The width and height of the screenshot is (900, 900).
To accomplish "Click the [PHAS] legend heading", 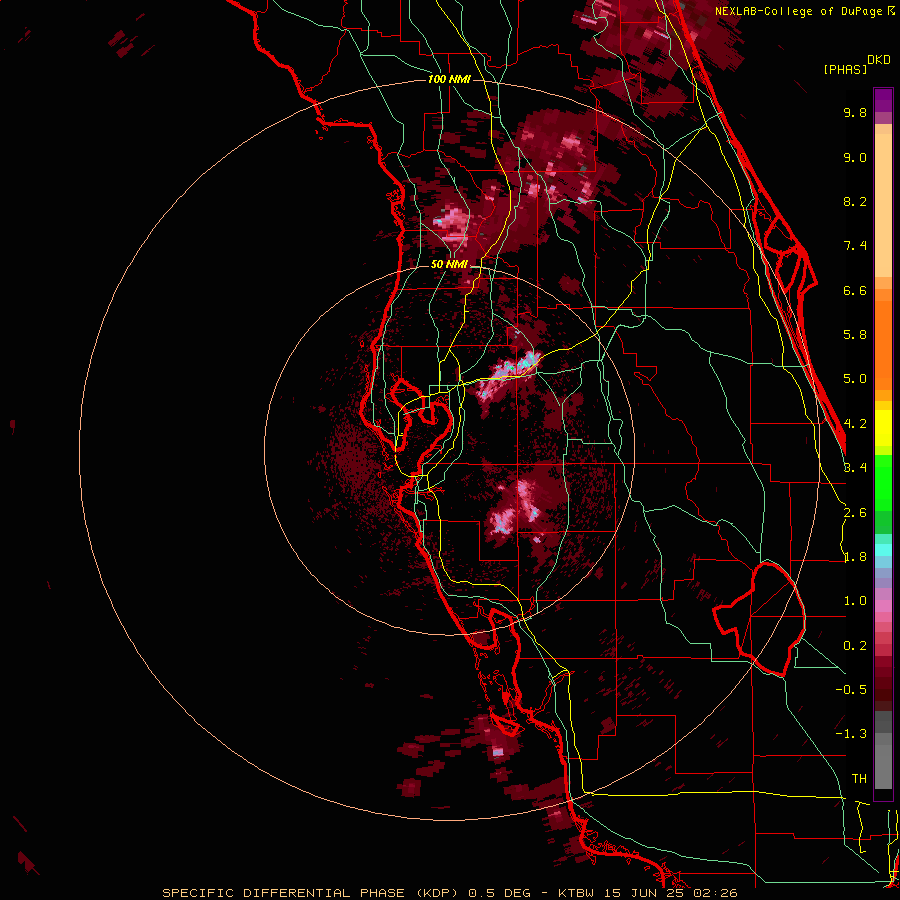I will (845, 69).
